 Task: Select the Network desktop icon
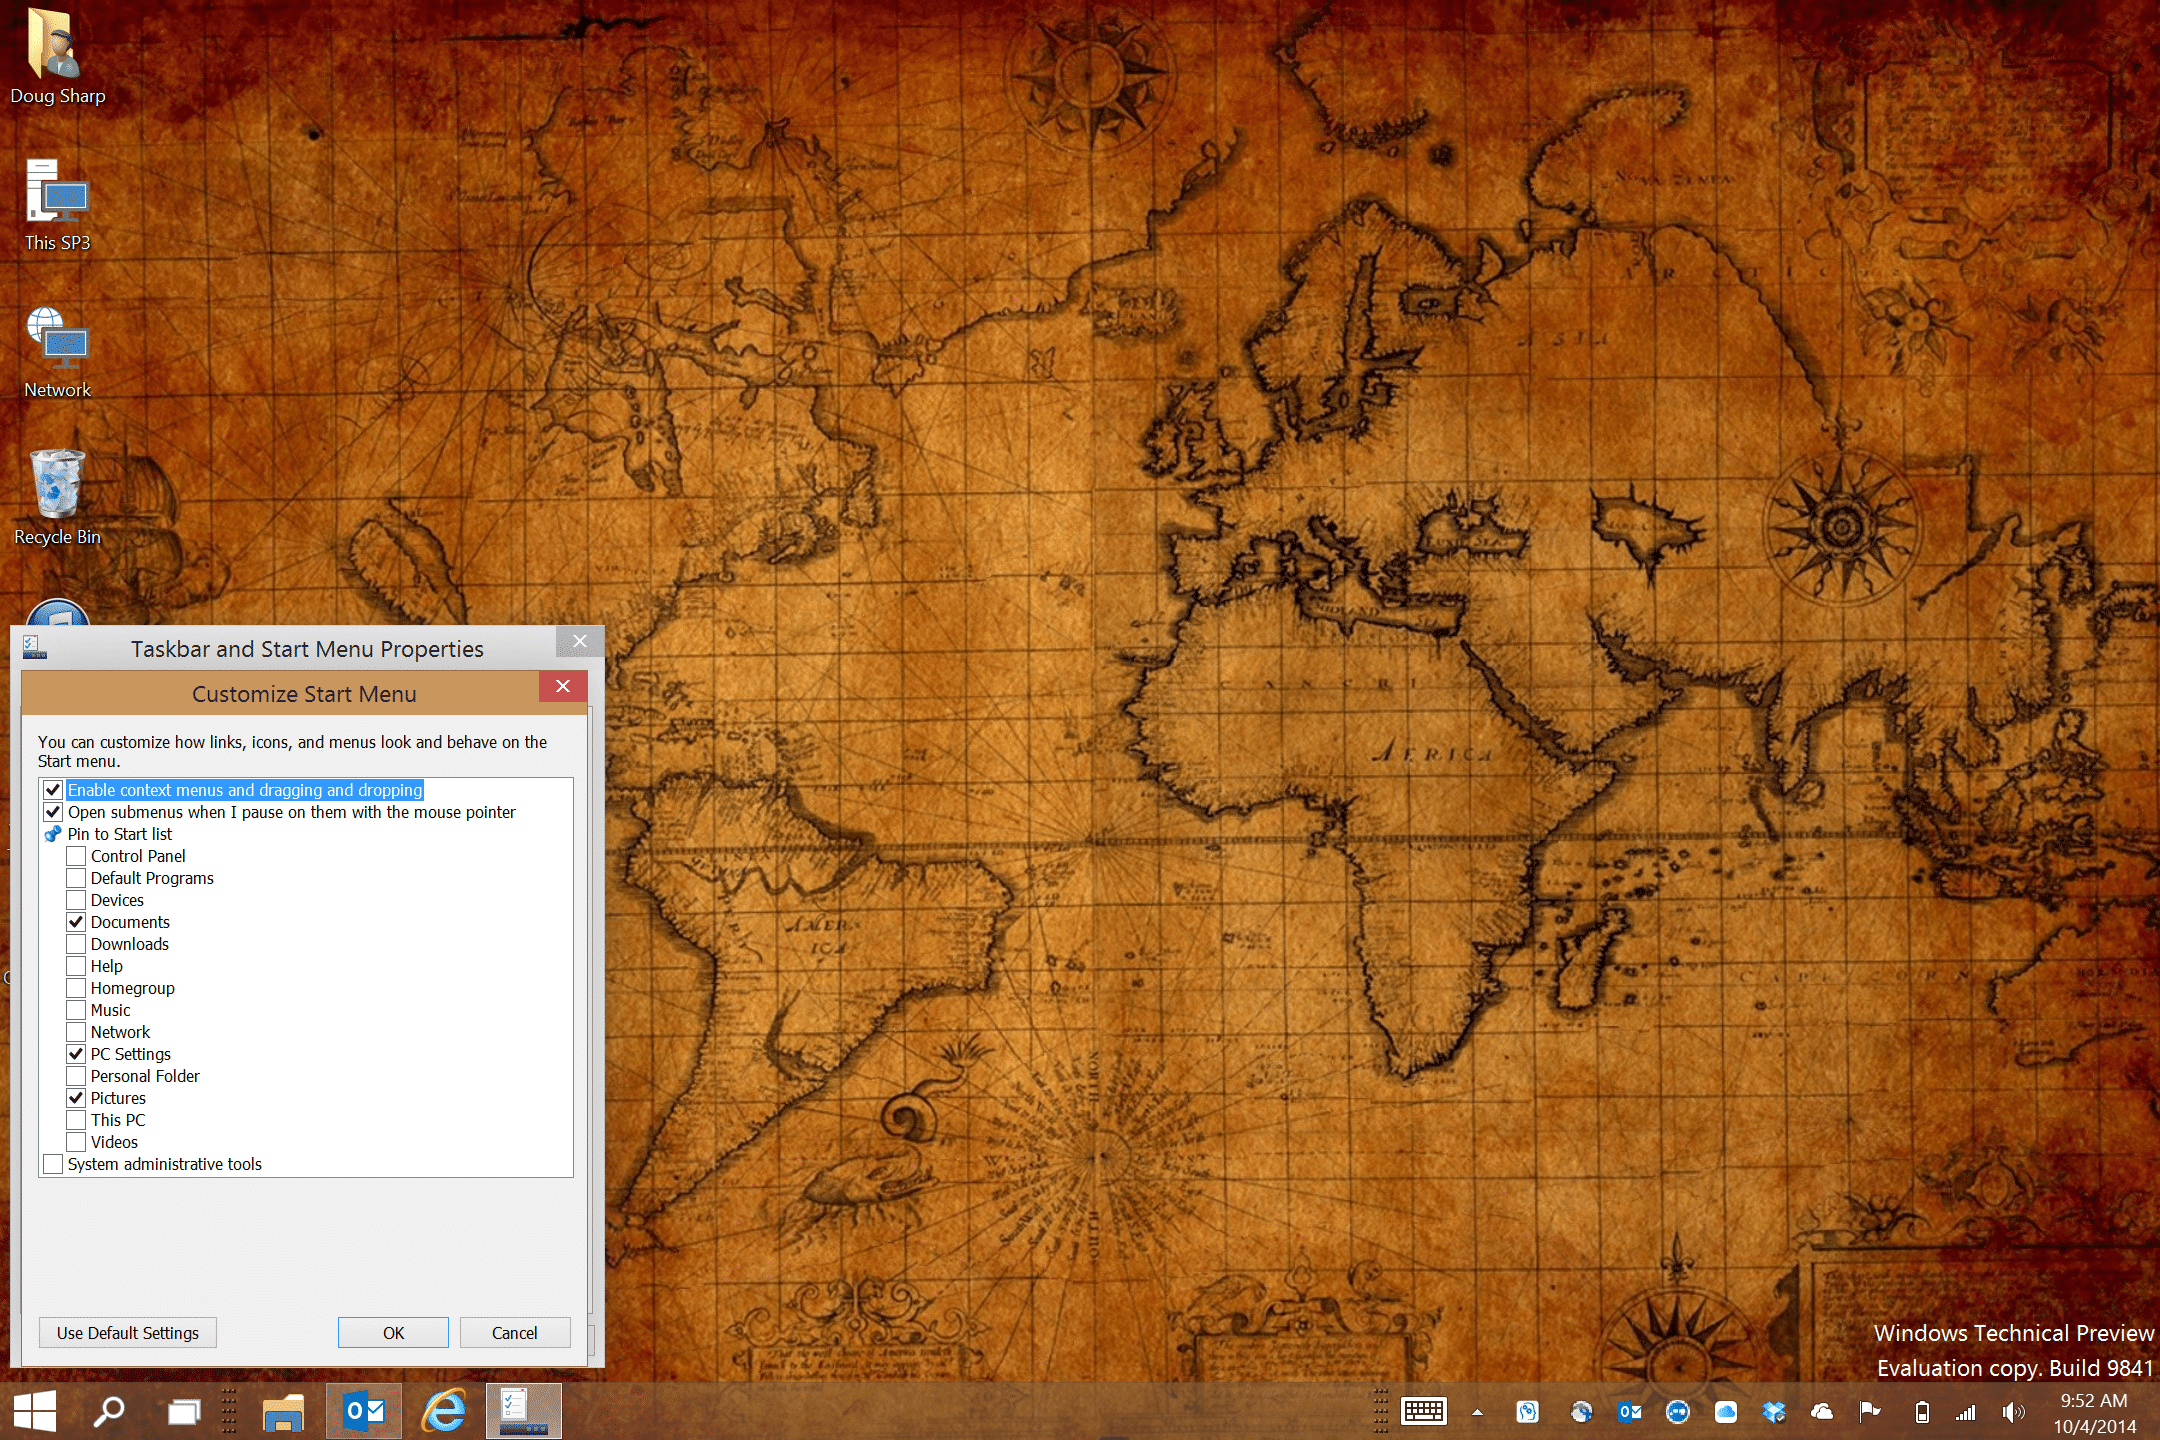[x=57, y=352]
